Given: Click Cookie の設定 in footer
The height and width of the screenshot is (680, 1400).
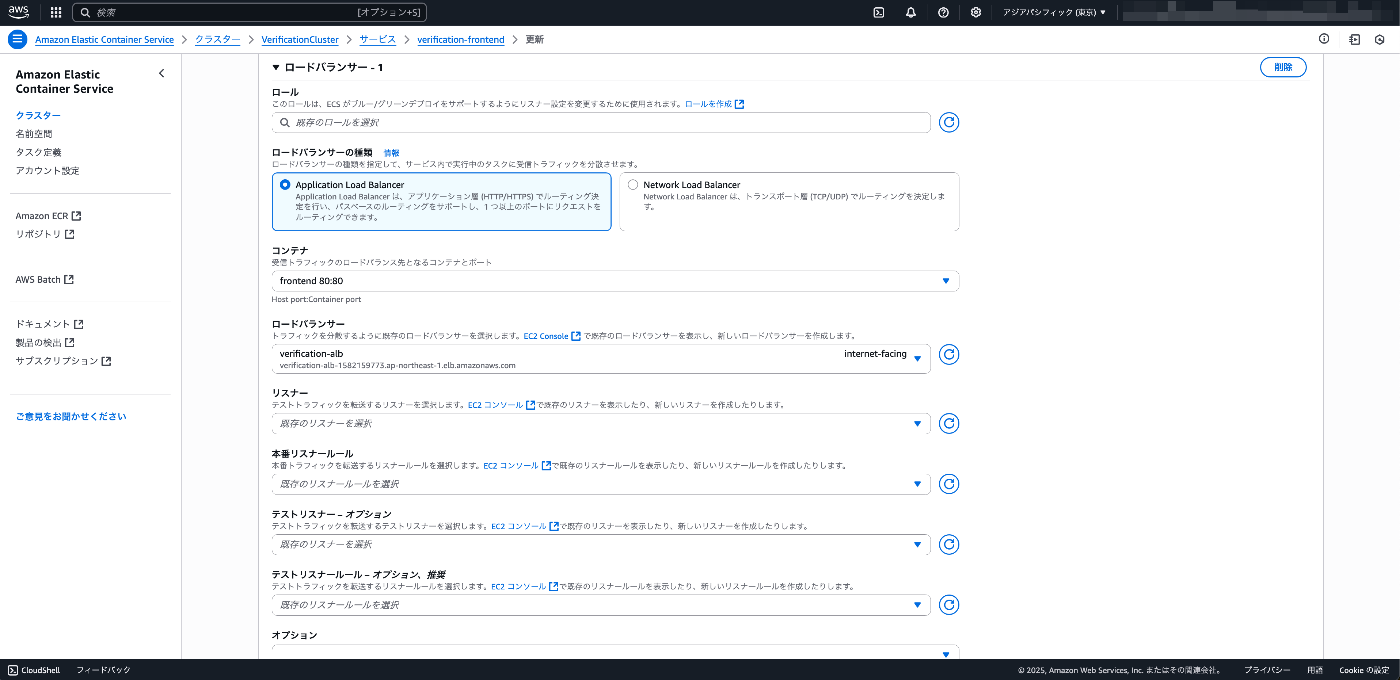Looking at the screenshot, I should (x=1364, y=670).
